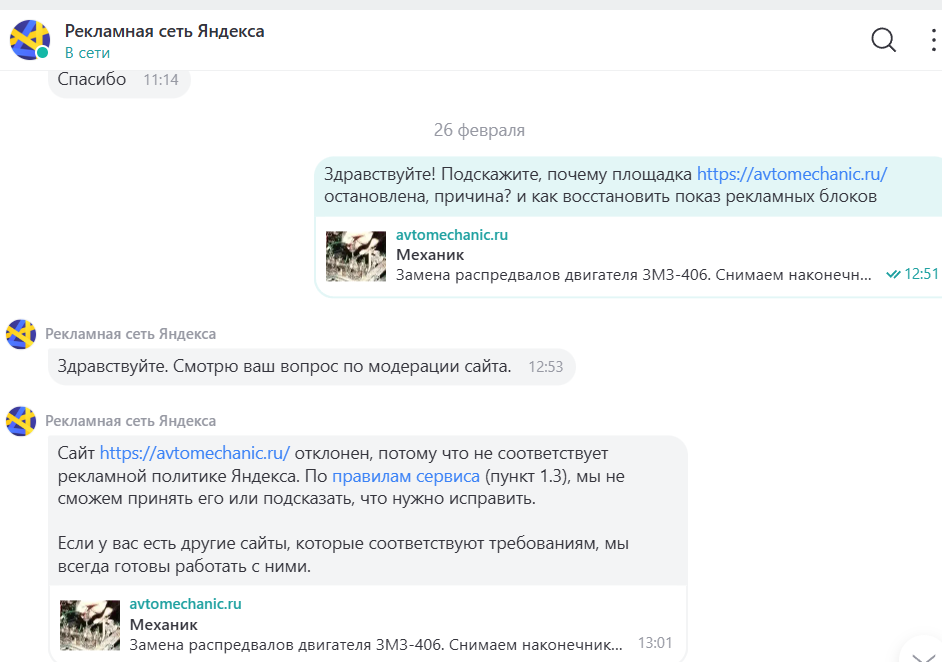Click the 12:53 timestamp
The width and height of the screenshot is (942, 662).
pos(545,367)
